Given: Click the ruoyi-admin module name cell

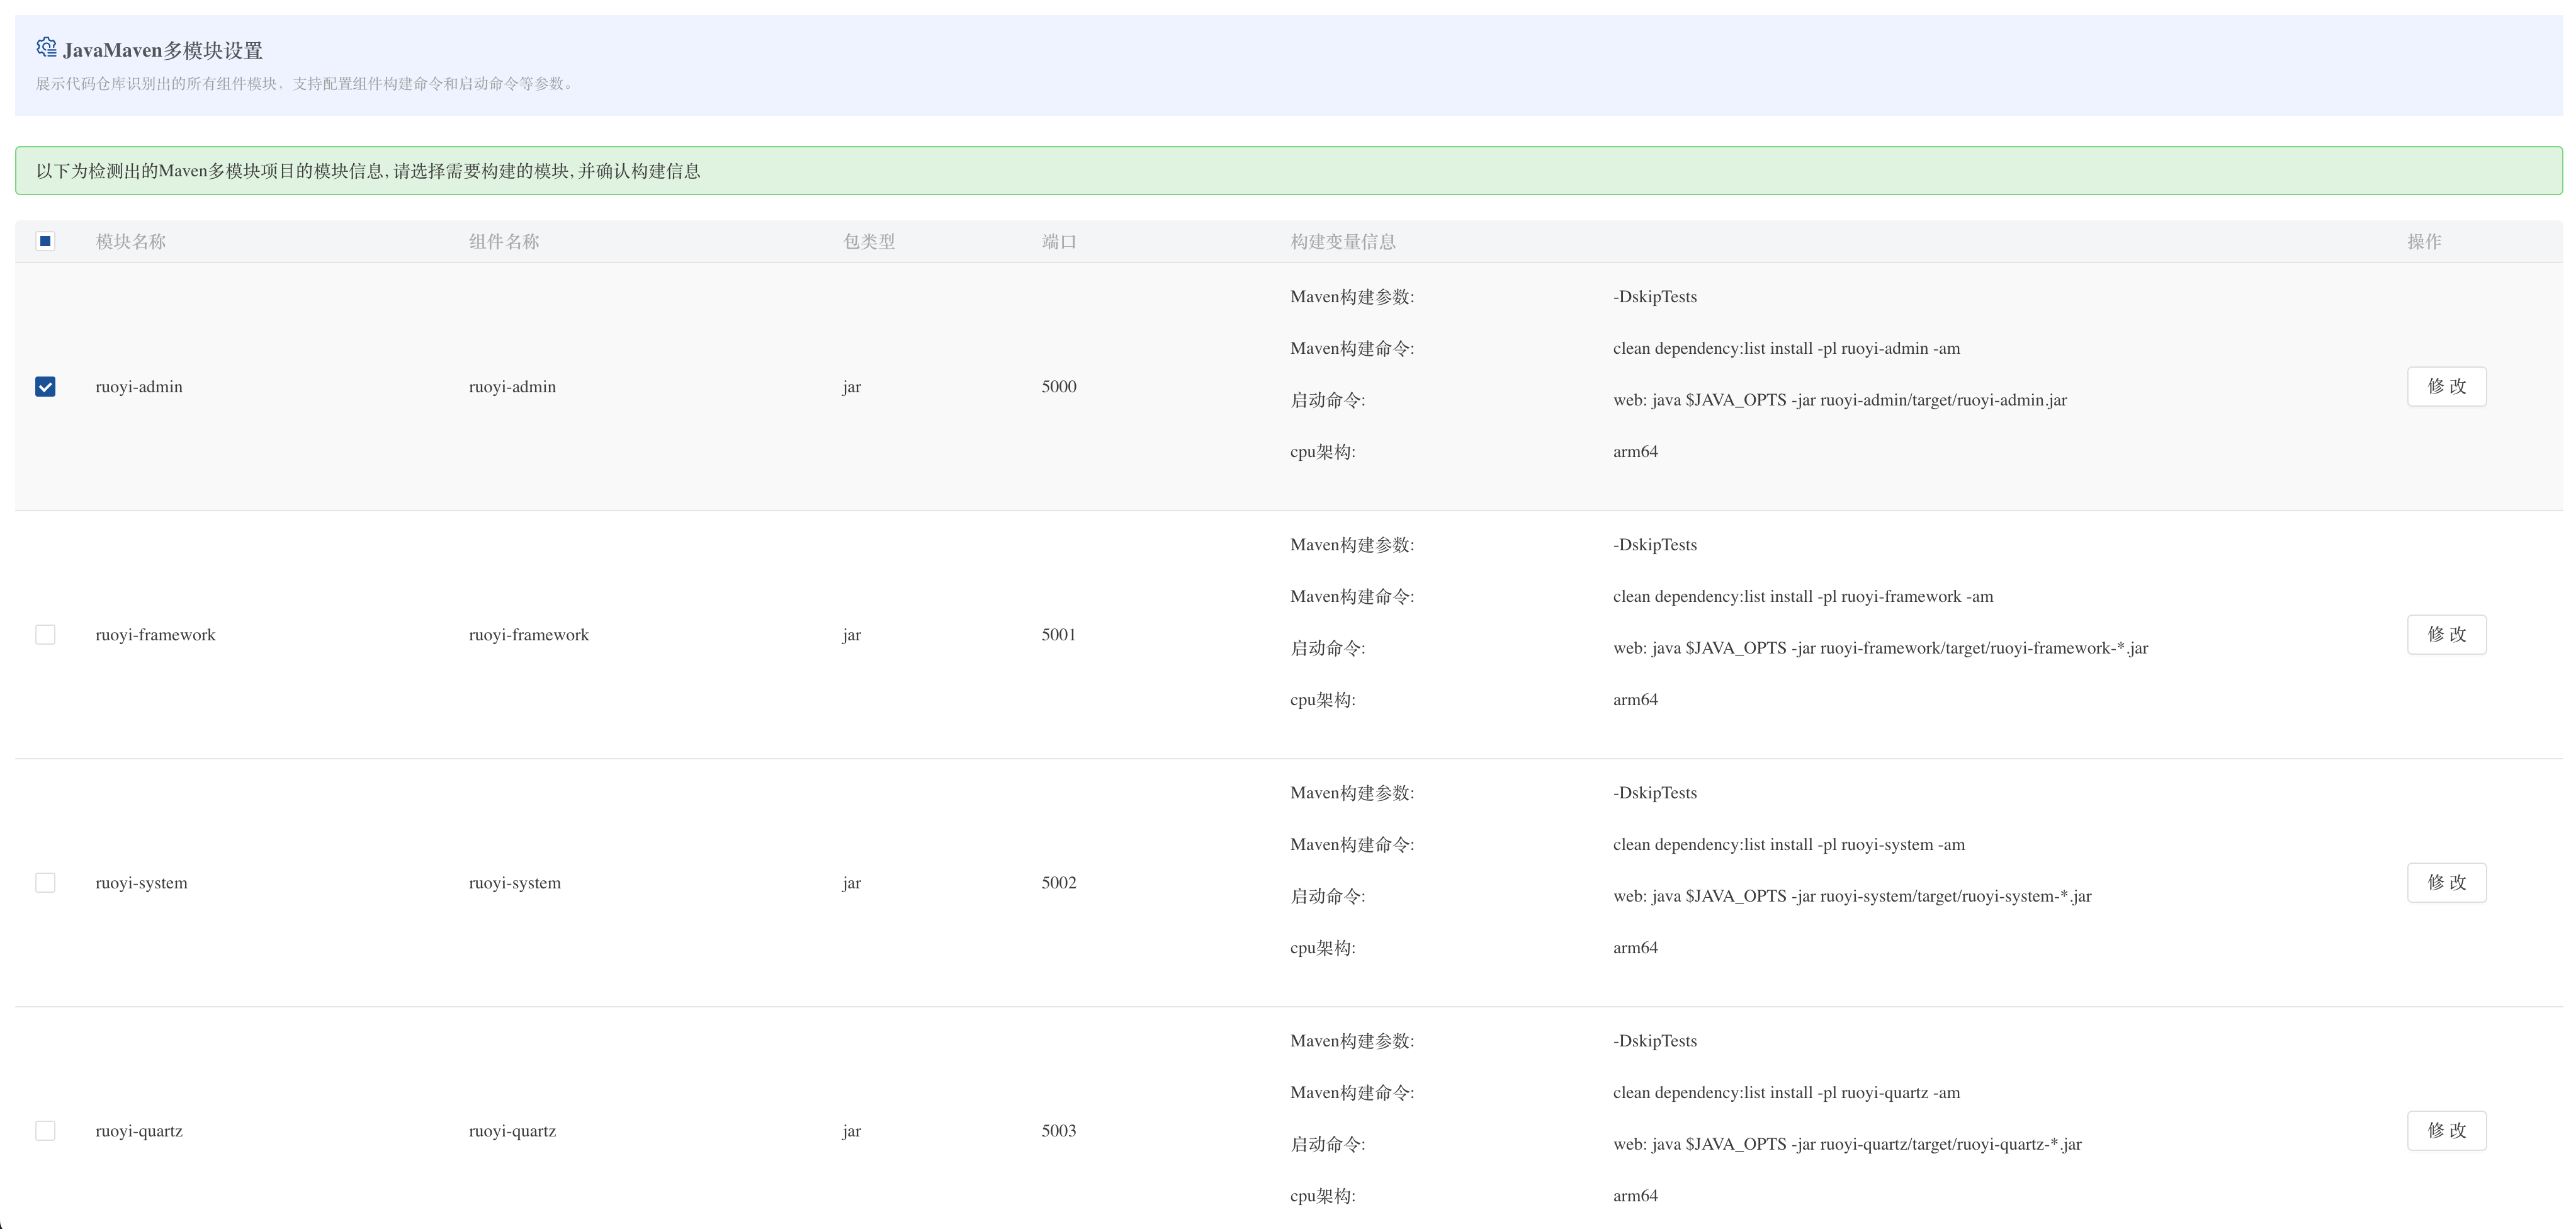Looking at the screenshot, I should (139, 387).
